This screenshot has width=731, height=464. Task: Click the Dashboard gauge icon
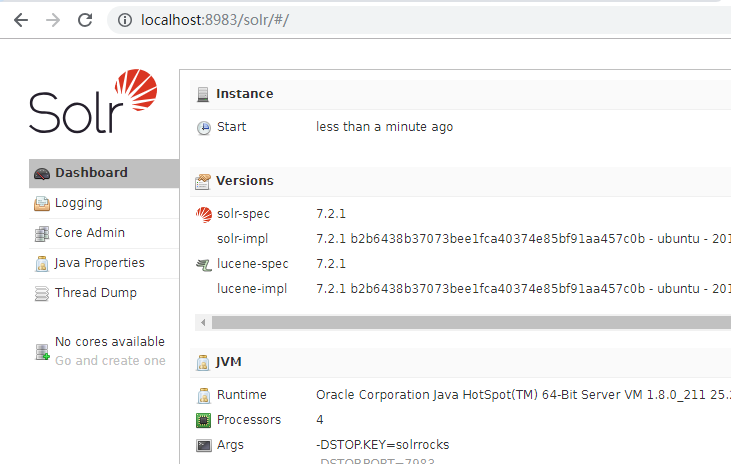42,173
